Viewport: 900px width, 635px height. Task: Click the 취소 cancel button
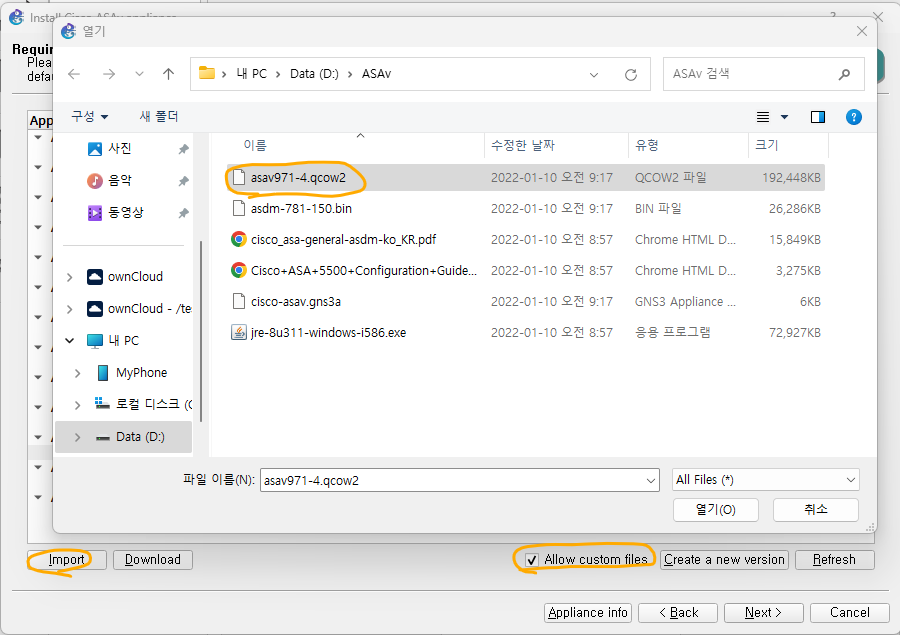click(x=816, y=509)
